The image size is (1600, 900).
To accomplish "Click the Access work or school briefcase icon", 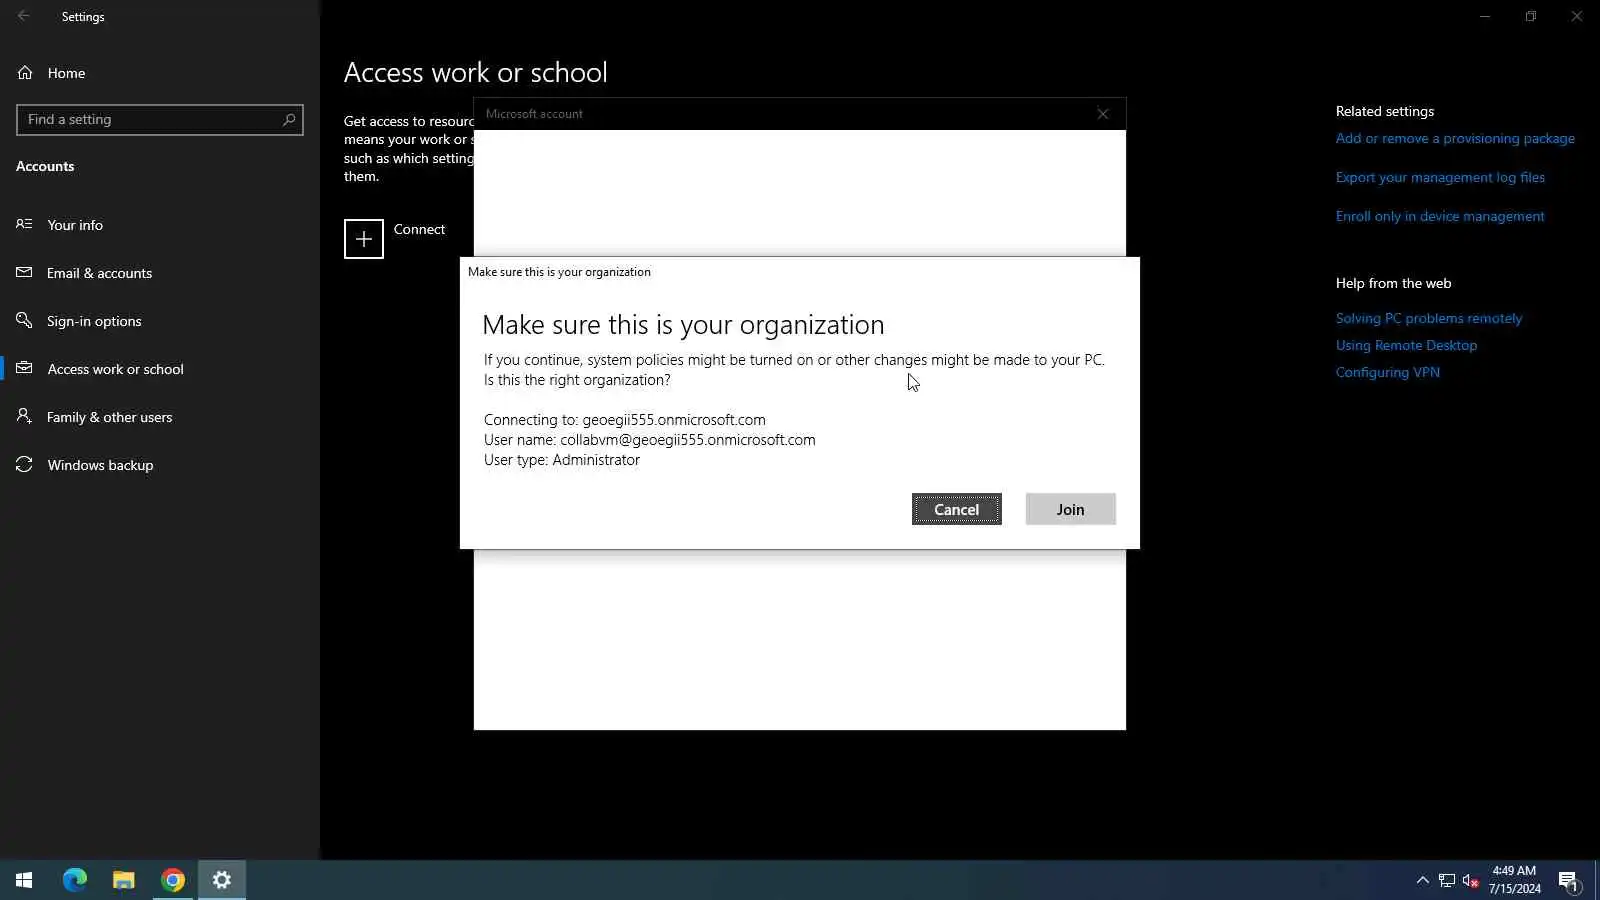I will click(24, 368).
